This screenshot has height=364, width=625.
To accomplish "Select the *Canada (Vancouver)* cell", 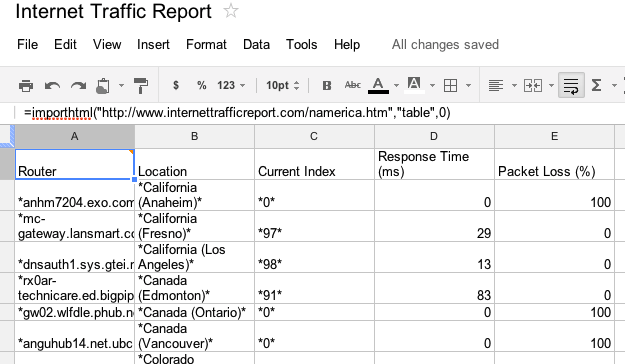I will 195,336.
